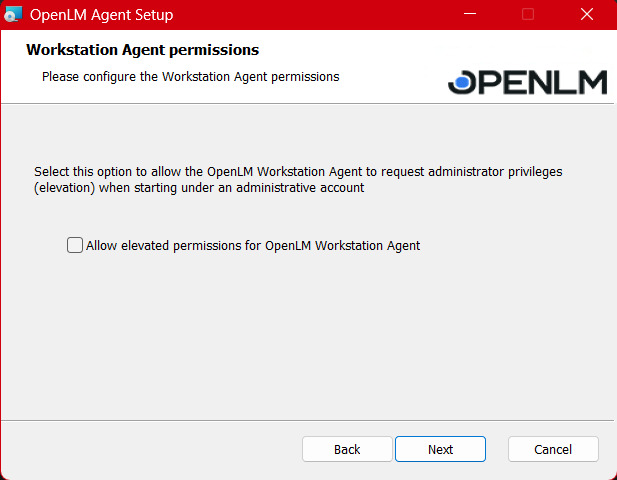Click the 'Please configure the Workstation Agent permissions' subtitle
617x480 pixels.
[x=190, y=76]
